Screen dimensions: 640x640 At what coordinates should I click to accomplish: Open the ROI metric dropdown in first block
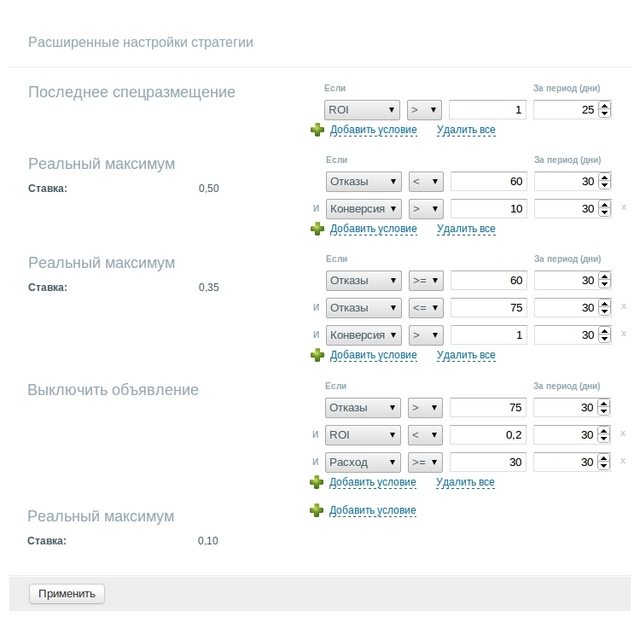(363, 110)
